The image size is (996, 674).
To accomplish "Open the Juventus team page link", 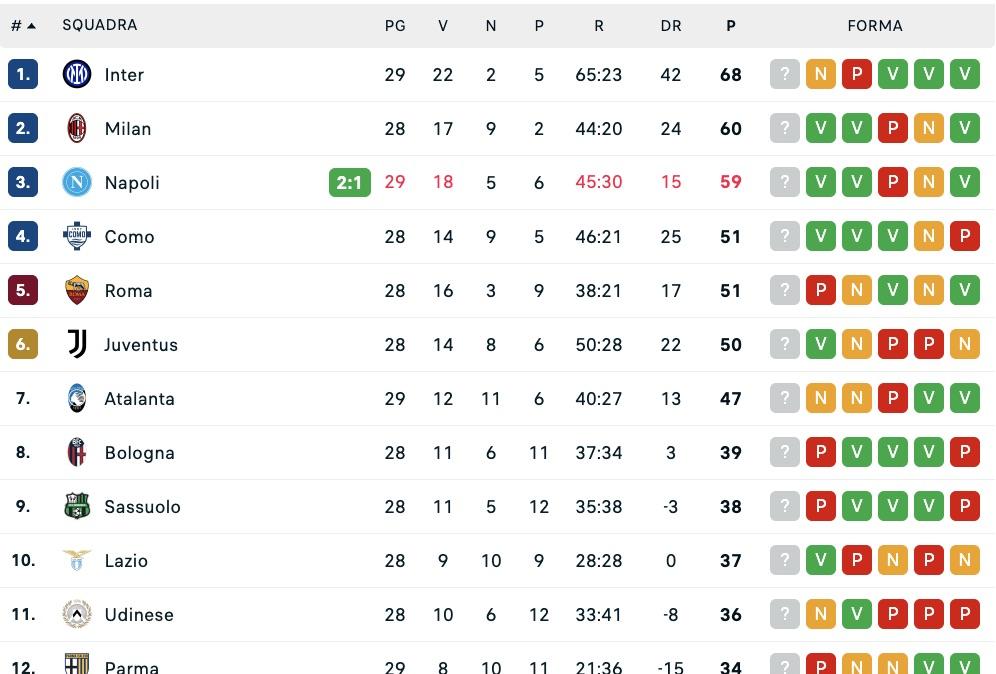I will pos(141,344).
